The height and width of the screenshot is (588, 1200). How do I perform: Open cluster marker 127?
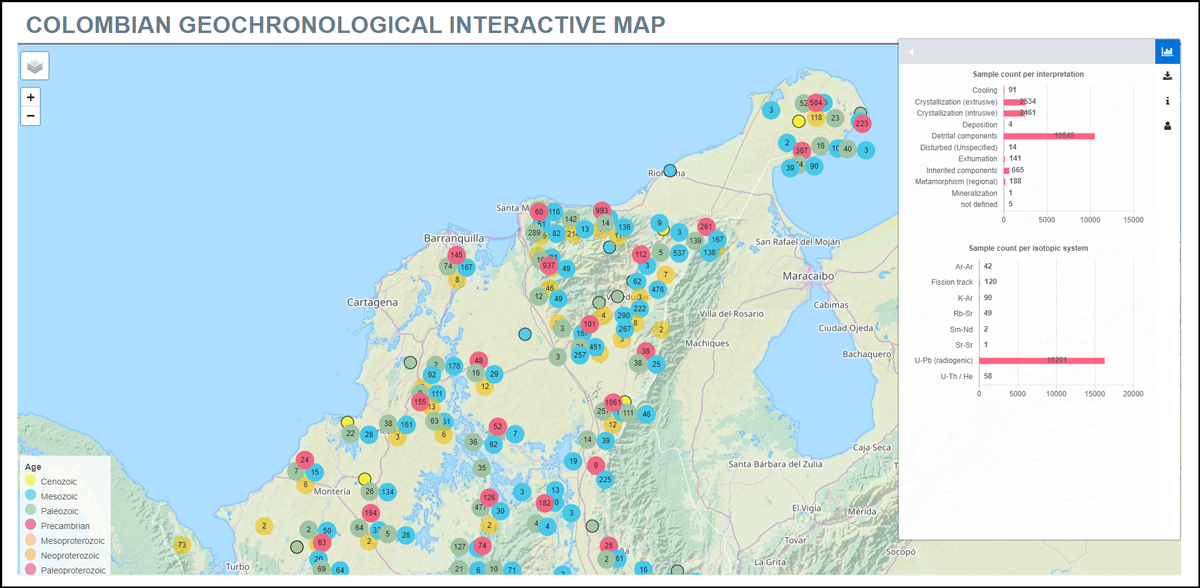tap(459, 546)
